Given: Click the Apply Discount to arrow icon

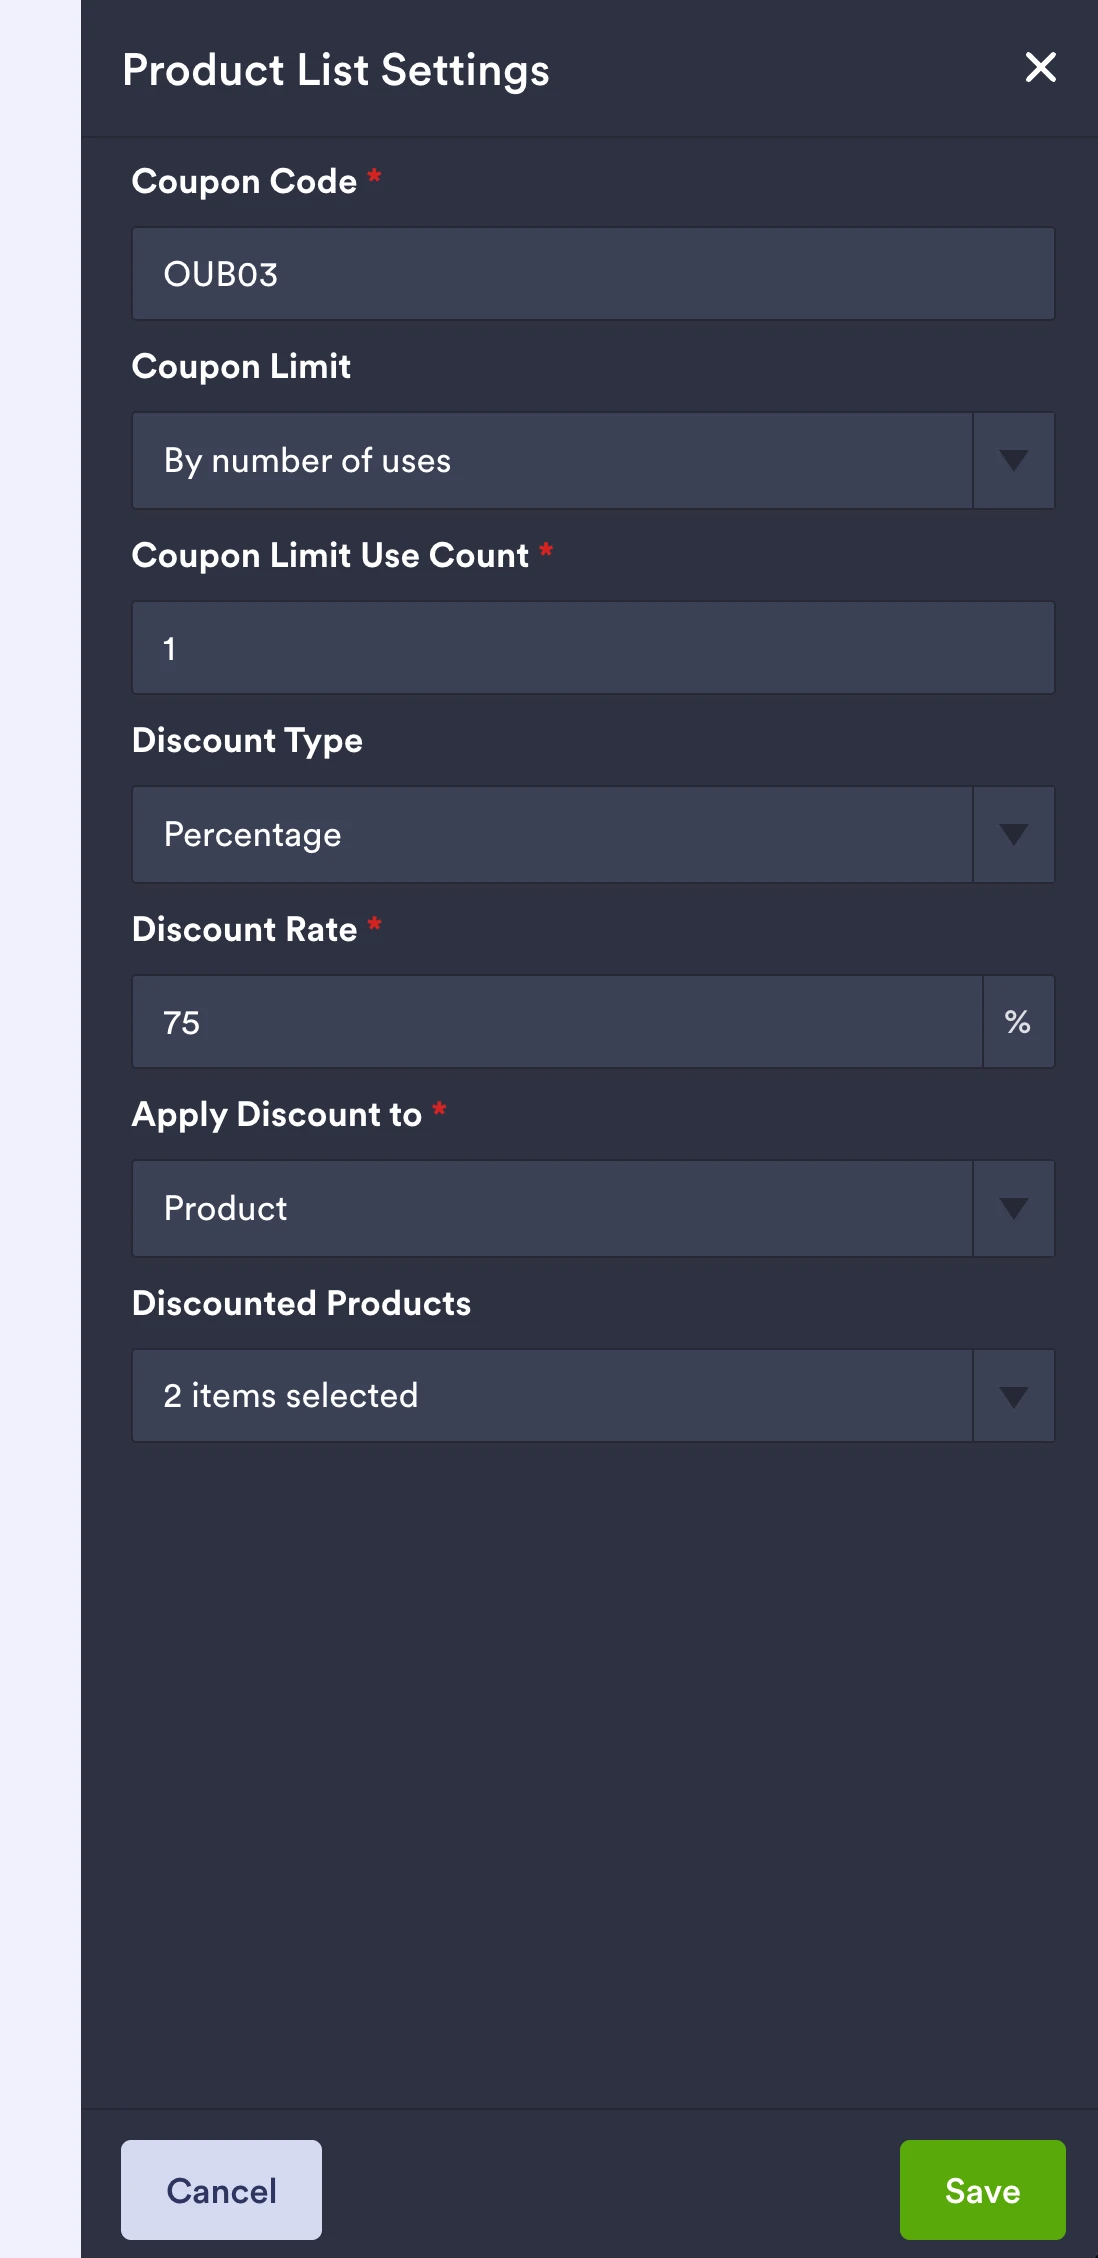Looking at the screenshot, I should point(1013,1208).
